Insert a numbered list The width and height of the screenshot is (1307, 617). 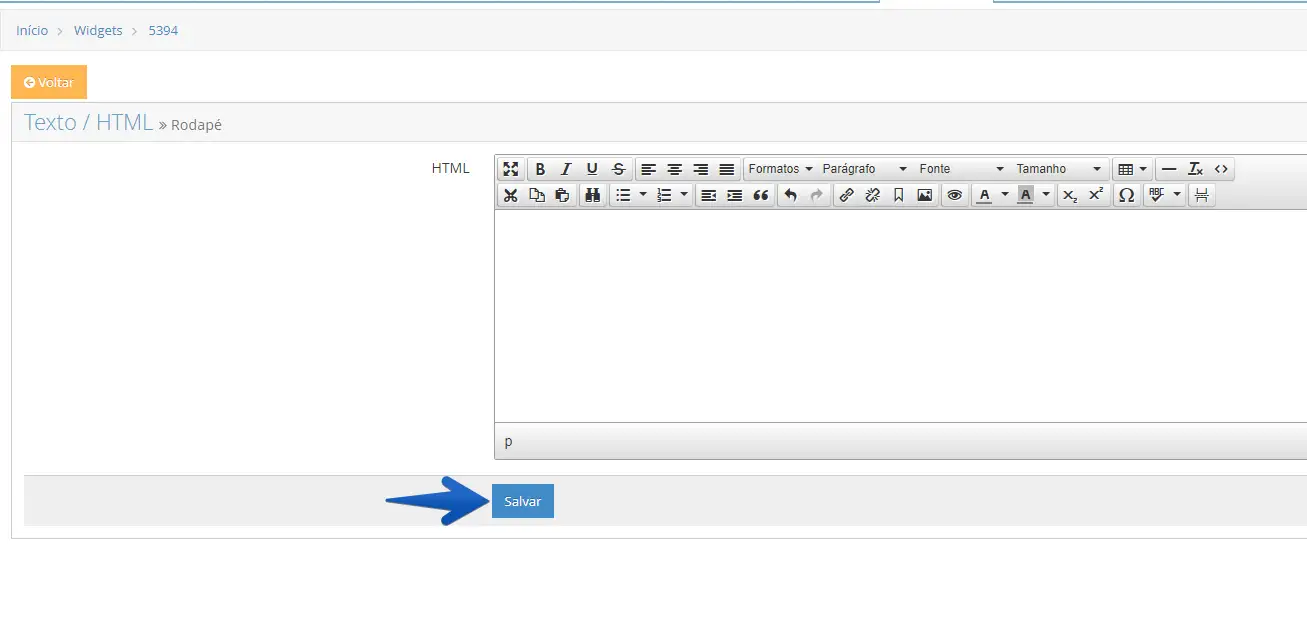click(x=664, y=195)
